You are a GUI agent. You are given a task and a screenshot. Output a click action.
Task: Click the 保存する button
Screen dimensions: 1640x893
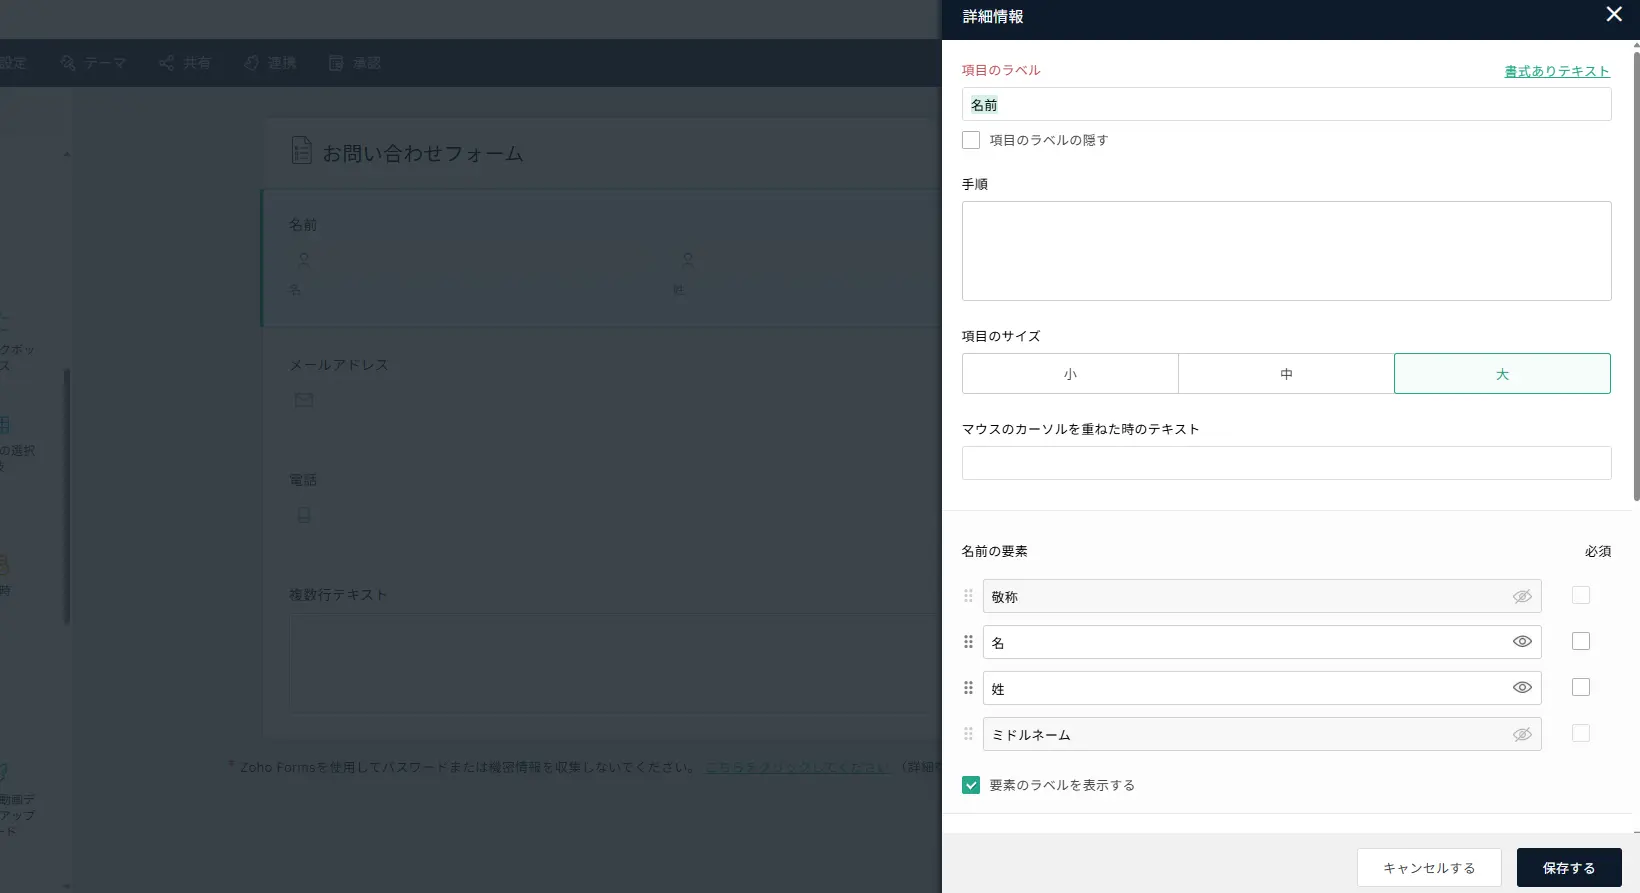[1569, 867]
